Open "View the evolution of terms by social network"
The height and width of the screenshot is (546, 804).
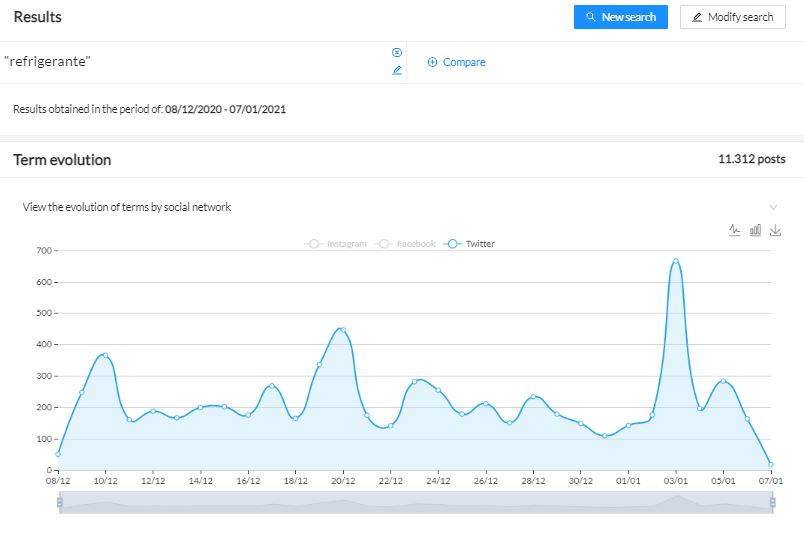[127, 207]
